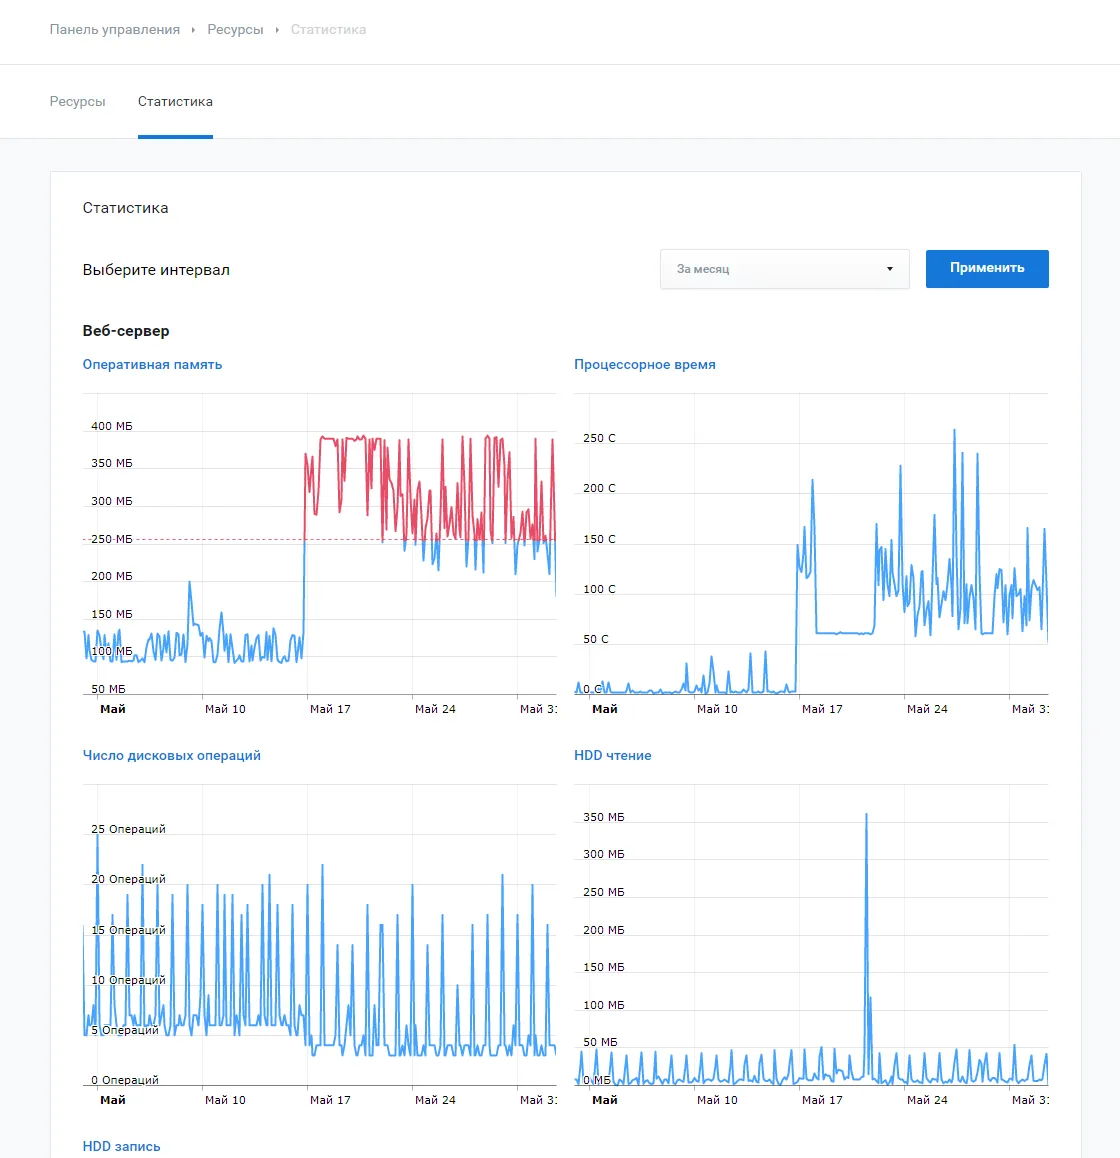Screen dimensions: 1120x1158
Task: Click the '400 МБ' axis label on memory chart
Action: tap(111, 426)
